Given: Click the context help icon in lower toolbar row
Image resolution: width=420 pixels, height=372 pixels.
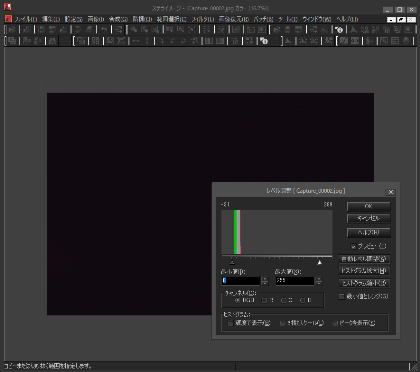Looking at the screenshot, I should [x=264, y=41].
